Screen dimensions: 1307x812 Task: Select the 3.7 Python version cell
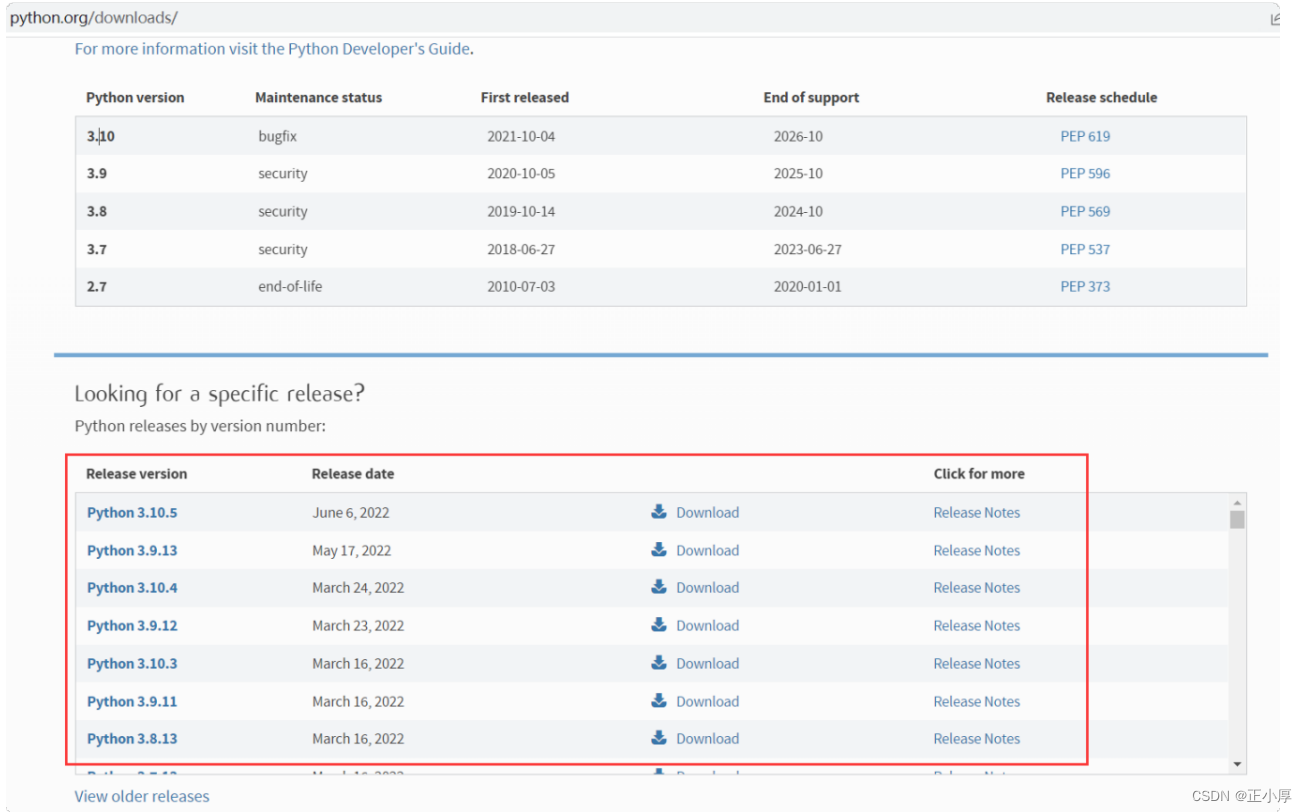(97, 249)
